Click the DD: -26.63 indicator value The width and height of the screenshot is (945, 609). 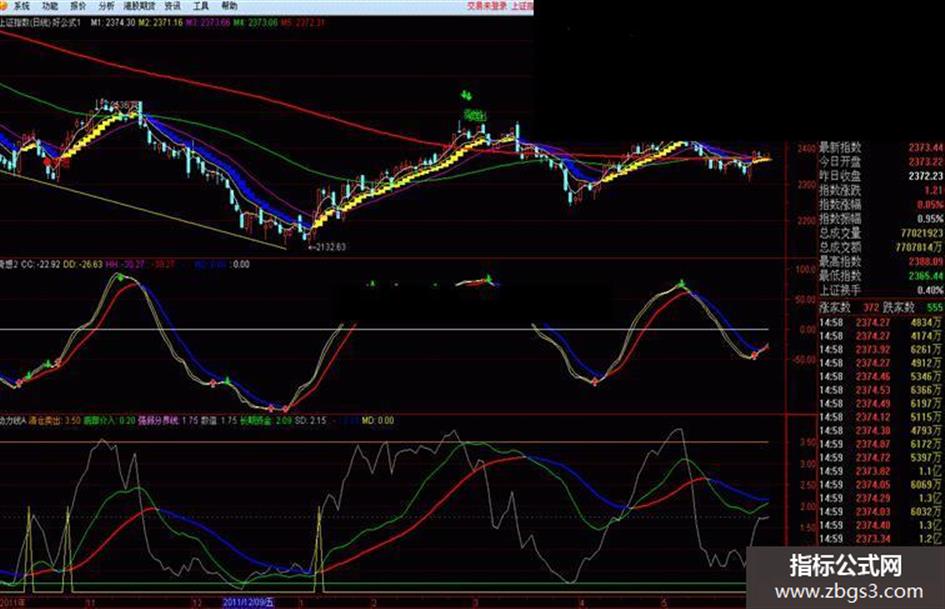click(83, 264)
